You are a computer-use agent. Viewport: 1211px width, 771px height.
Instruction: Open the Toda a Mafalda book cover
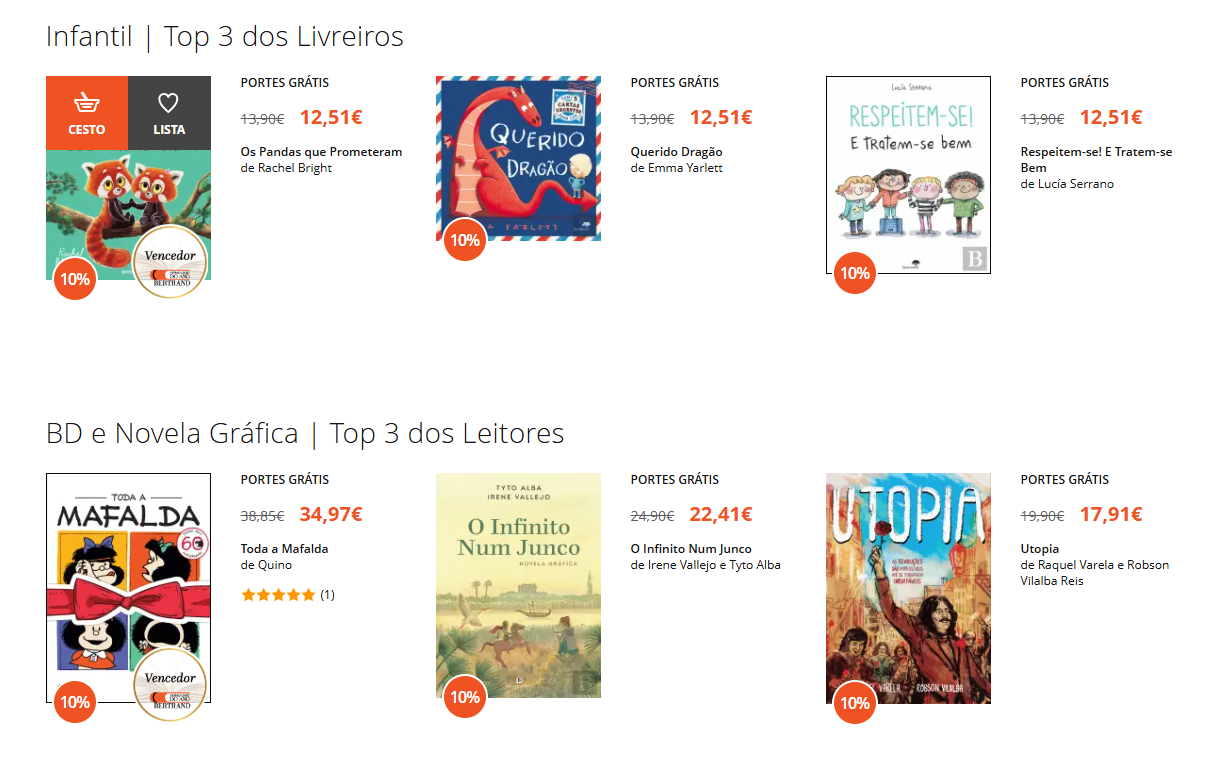click(x=128, y=588)
